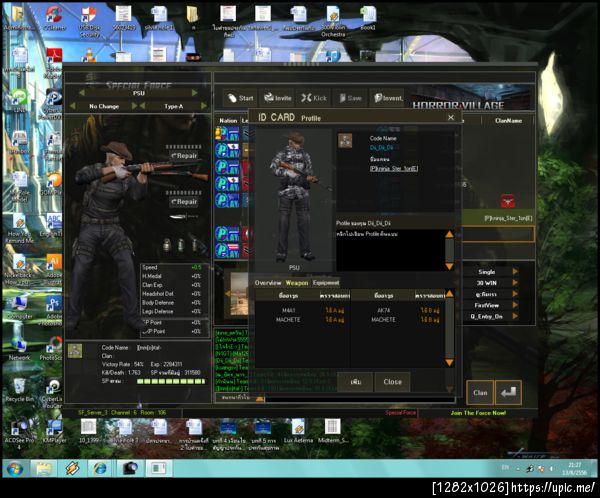Screen dimensions: 600x498
Task: Click the own player rank emblem icon
Action: point(75,350)
